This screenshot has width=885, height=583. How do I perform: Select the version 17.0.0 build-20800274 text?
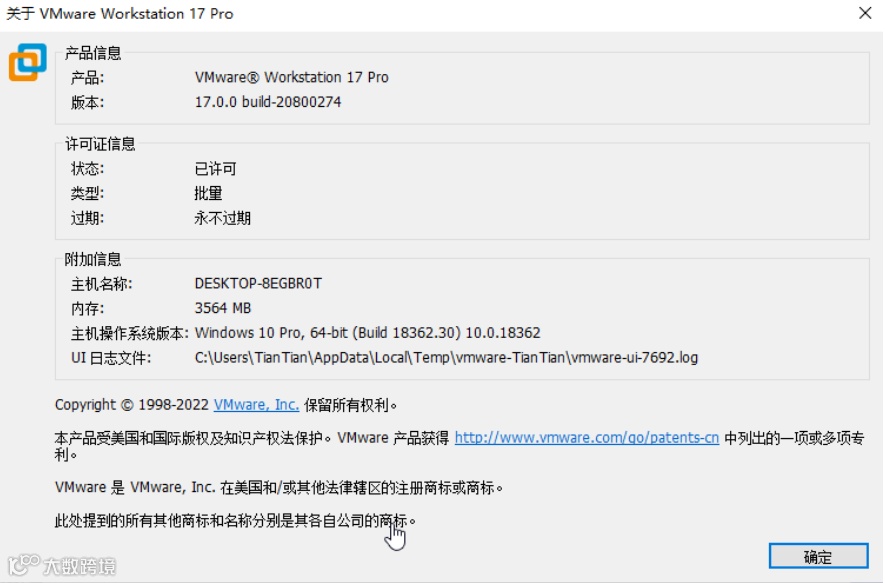[x=268, y=102]
